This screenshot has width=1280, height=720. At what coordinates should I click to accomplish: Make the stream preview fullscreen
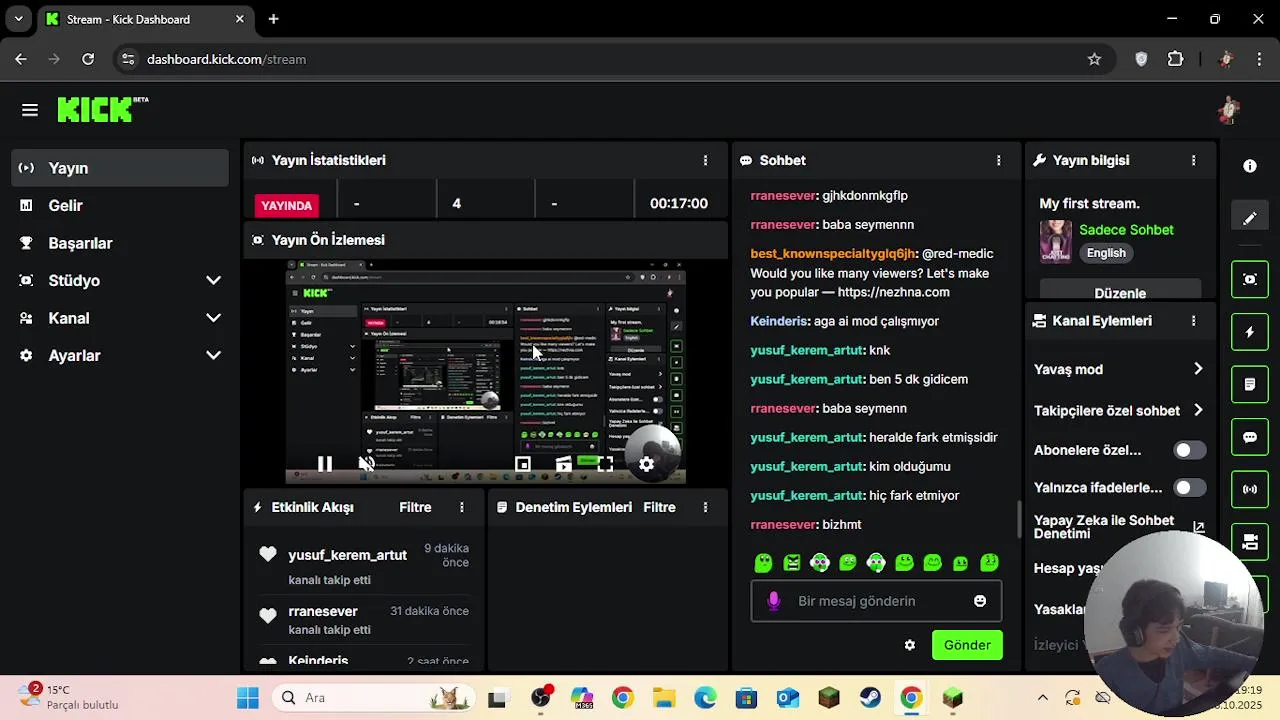pyautogui.click(x=605, y=464)
